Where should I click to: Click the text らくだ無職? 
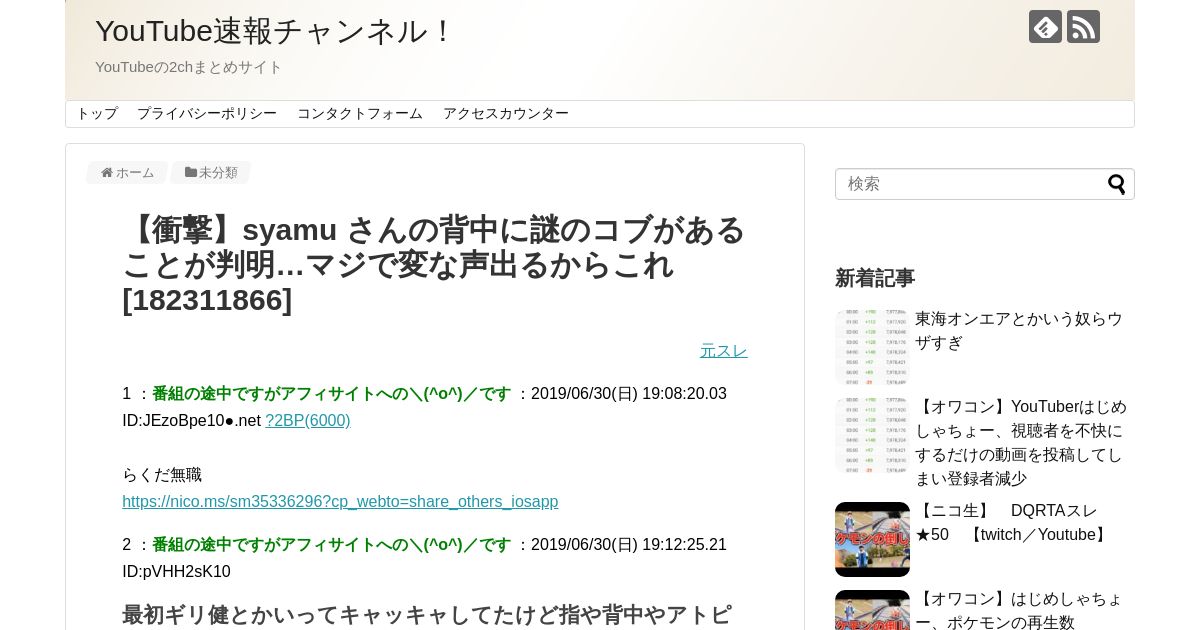coord(162,475)
